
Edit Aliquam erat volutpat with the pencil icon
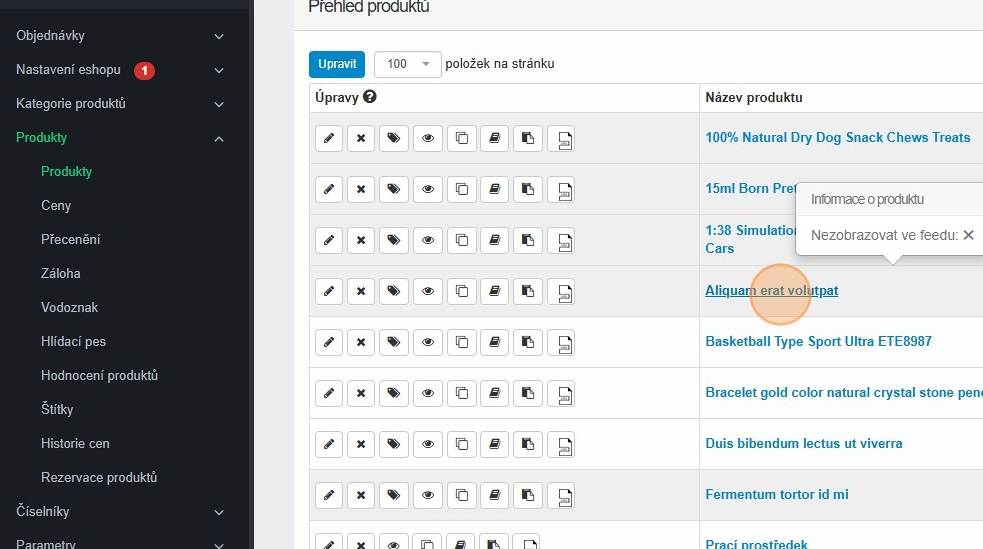(x=329, y=291)
